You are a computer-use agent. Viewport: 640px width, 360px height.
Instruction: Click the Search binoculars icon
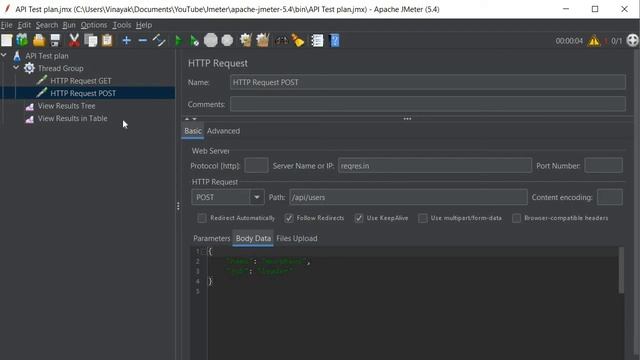[282, 40]
